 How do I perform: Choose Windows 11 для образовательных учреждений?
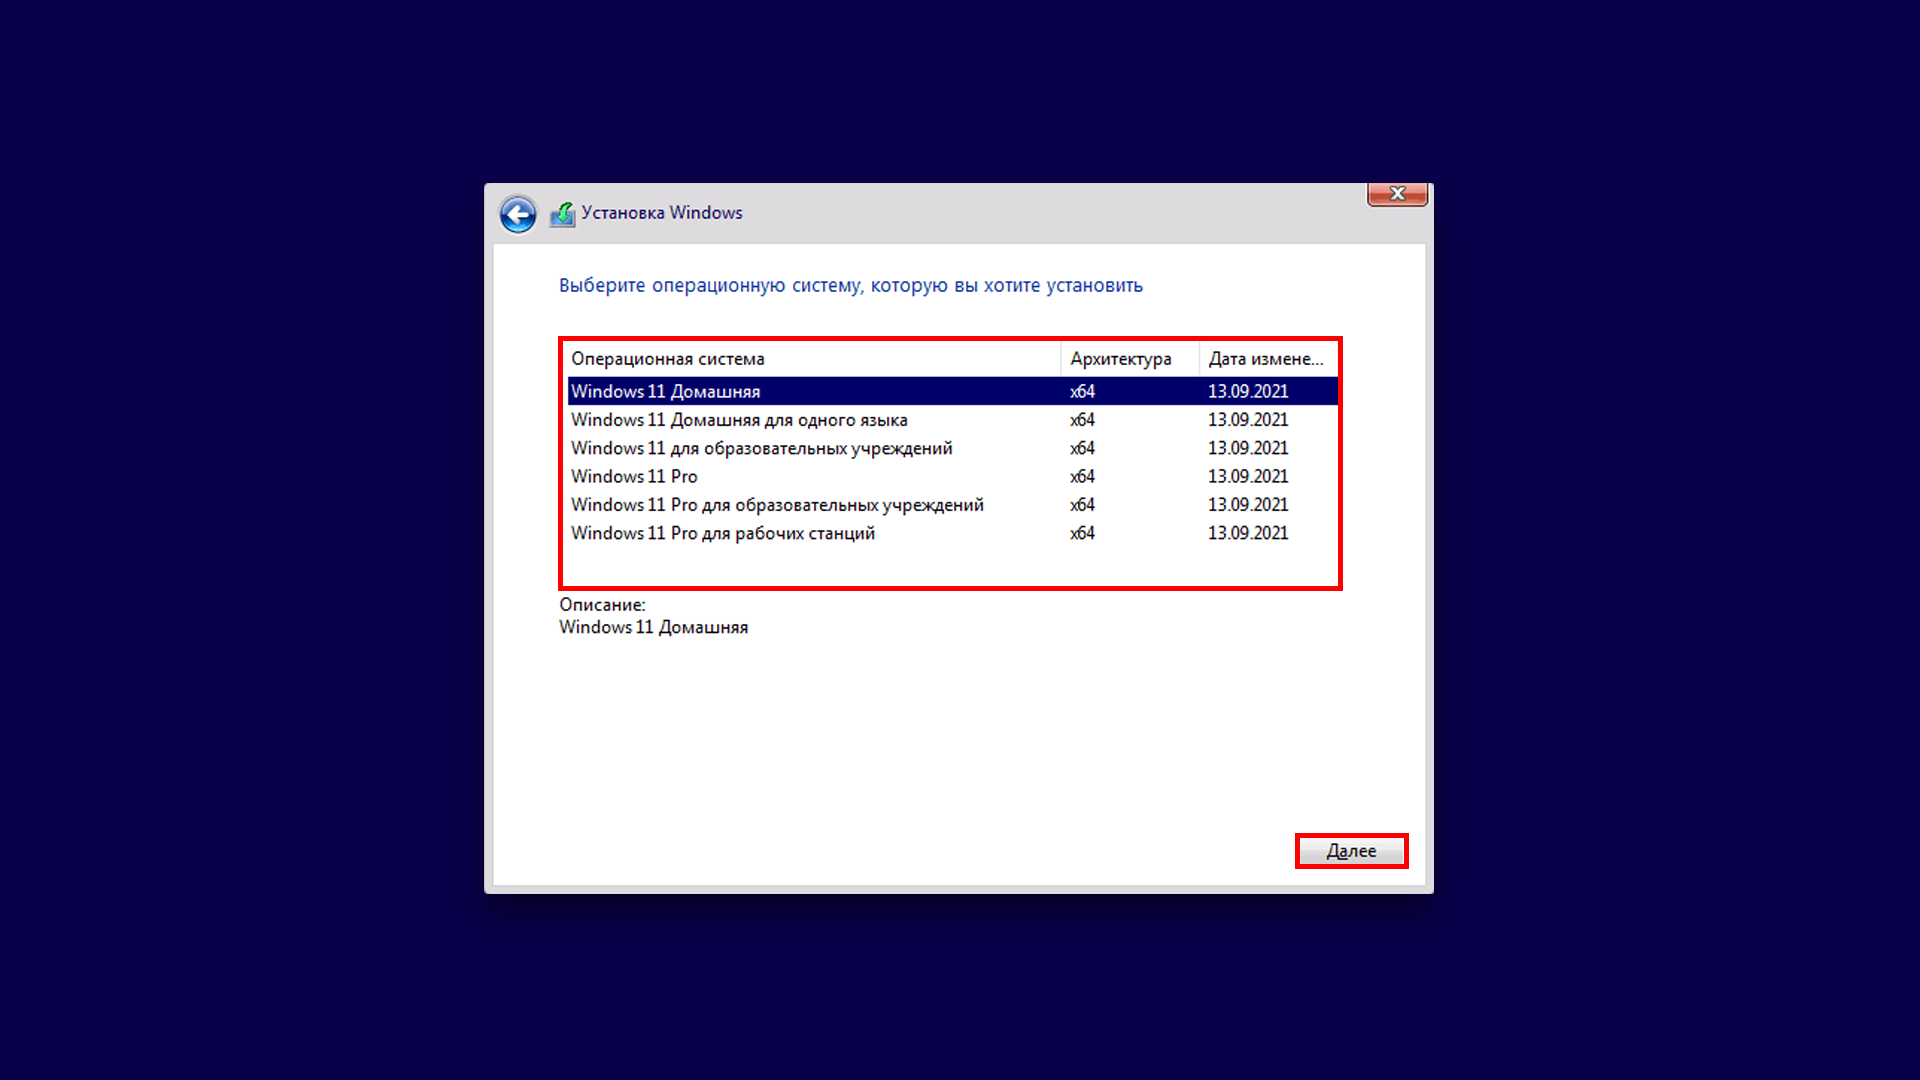(x=761, y=448)
